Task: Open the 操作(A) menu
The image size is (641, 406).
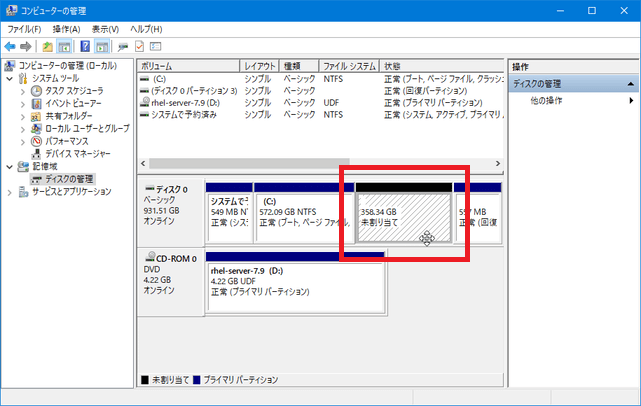Action: click(67, 29)
